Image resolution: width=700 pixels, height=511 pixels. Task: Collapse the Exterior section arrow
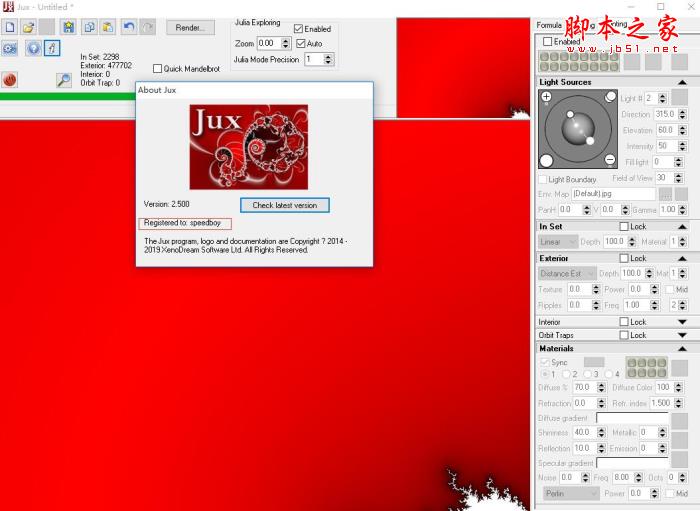point(682,258)
